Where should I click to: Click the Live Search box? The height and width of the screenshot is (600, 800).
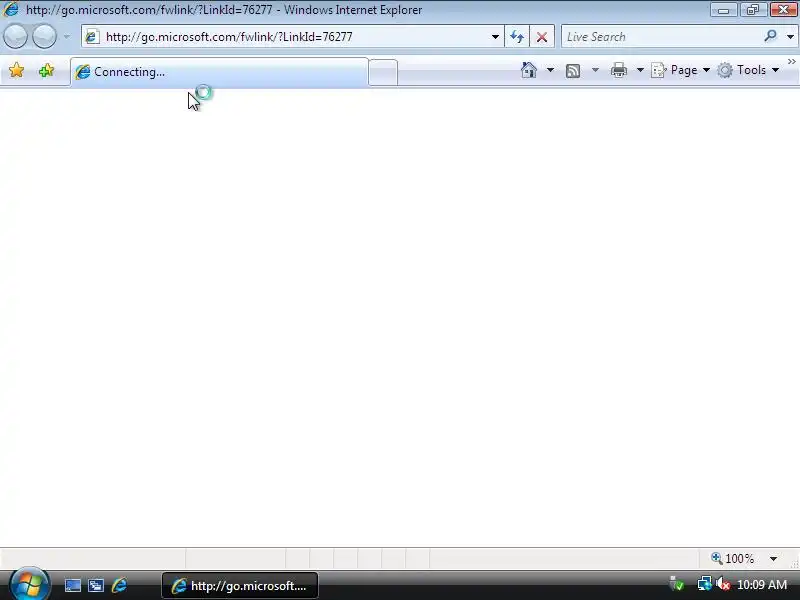(661, 37)
